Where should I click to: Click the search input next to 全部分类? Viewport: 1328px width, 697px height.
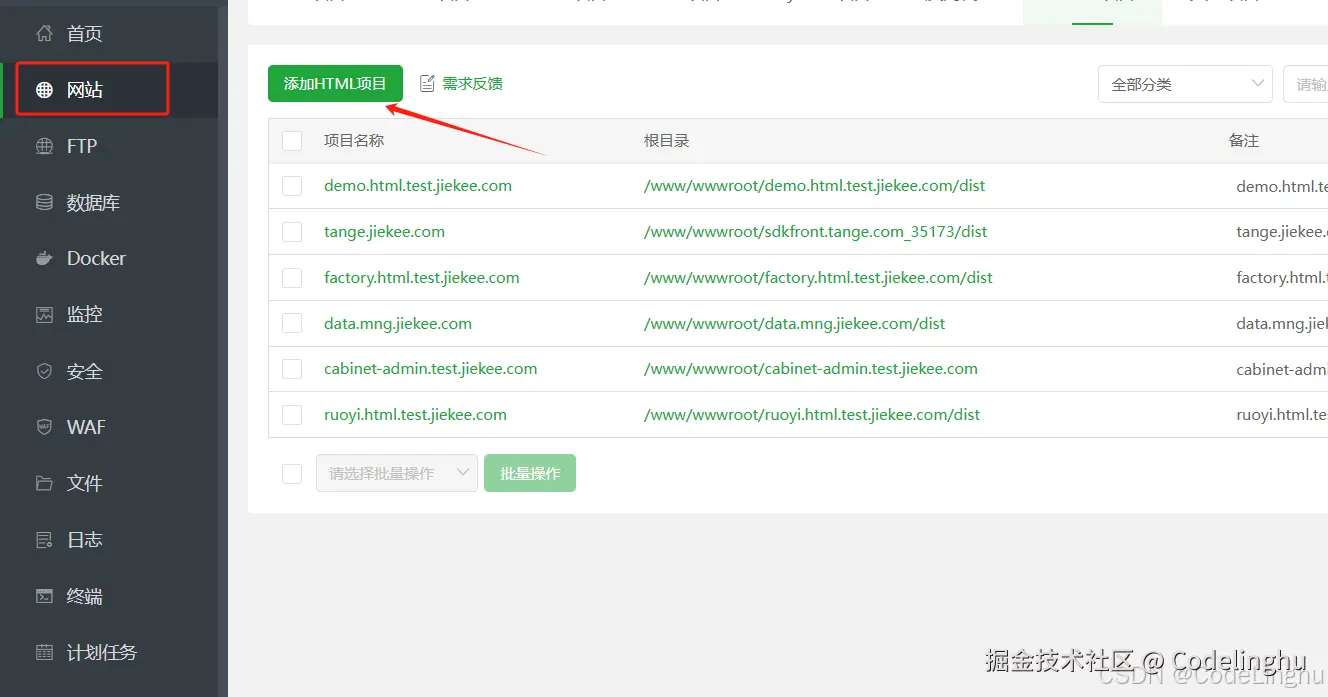point(1306,84)
